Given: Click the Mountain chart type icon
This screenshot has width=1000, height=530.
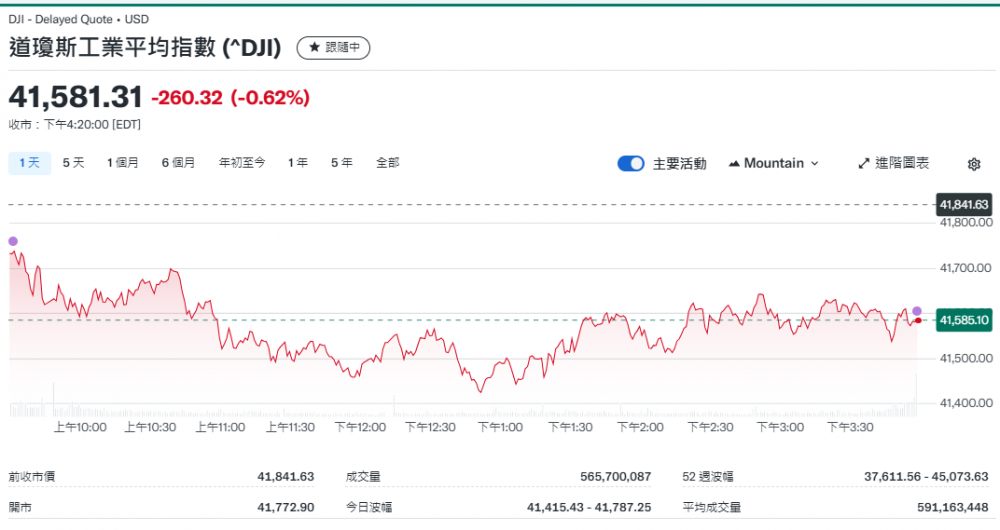Looking at the screenshot, I should [x=735, y=164].
